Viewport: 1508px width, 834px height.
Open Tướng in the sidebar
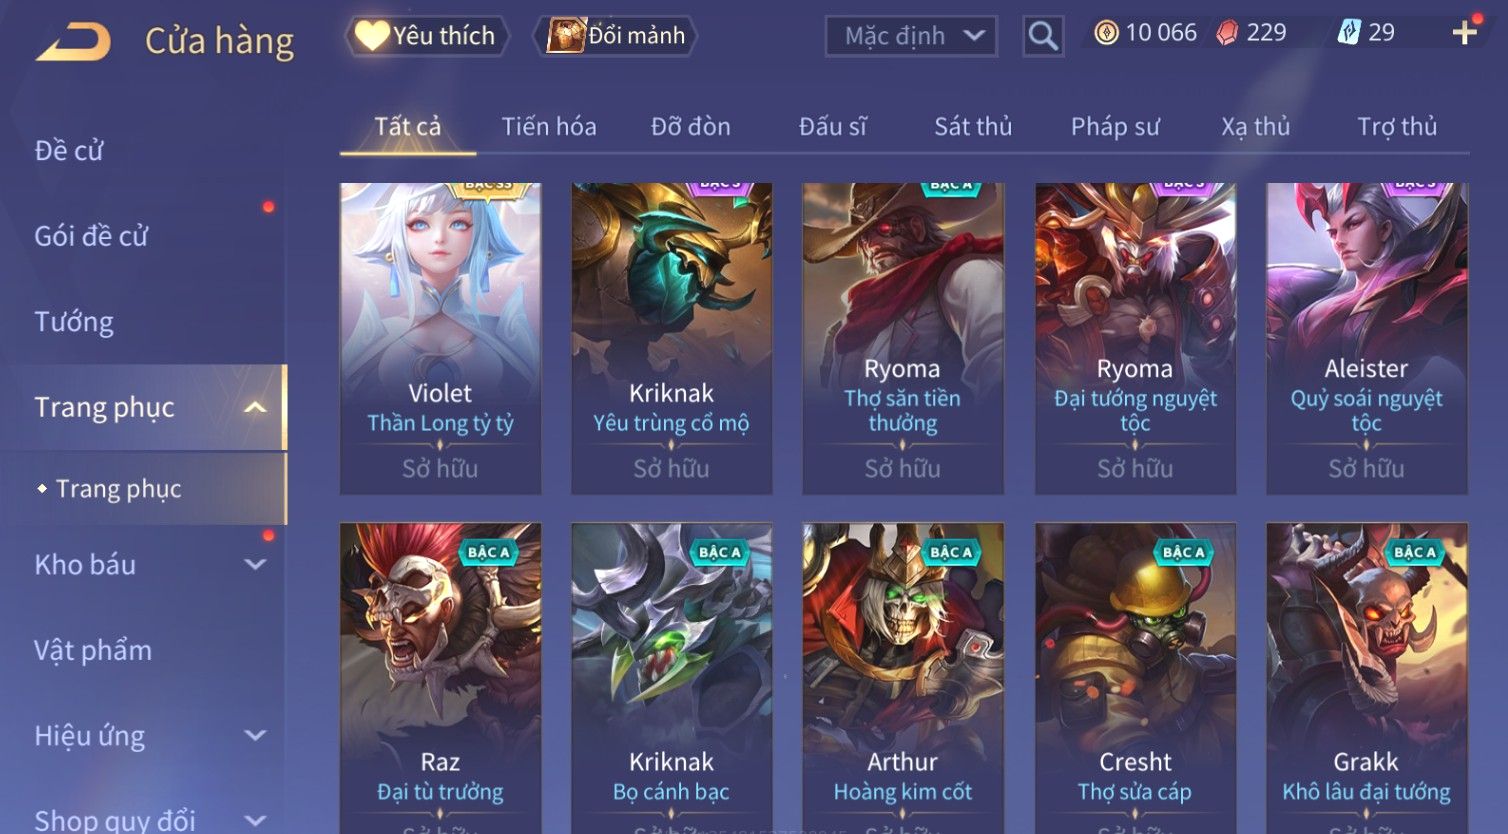[x=74, y=322]
